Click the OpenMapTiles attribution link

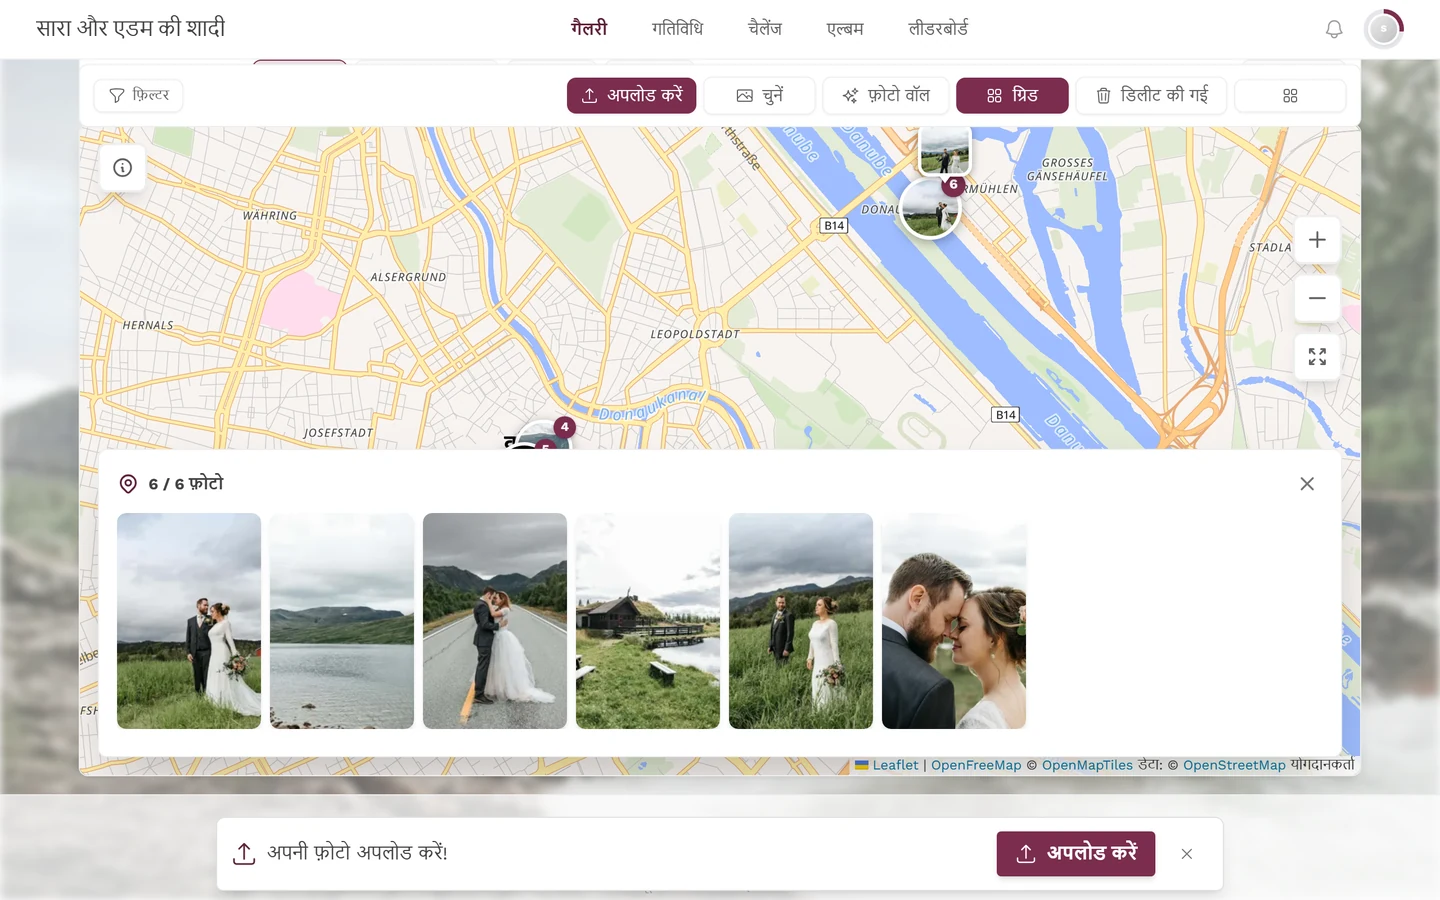pyautogui.click(x=1087, y=765)
